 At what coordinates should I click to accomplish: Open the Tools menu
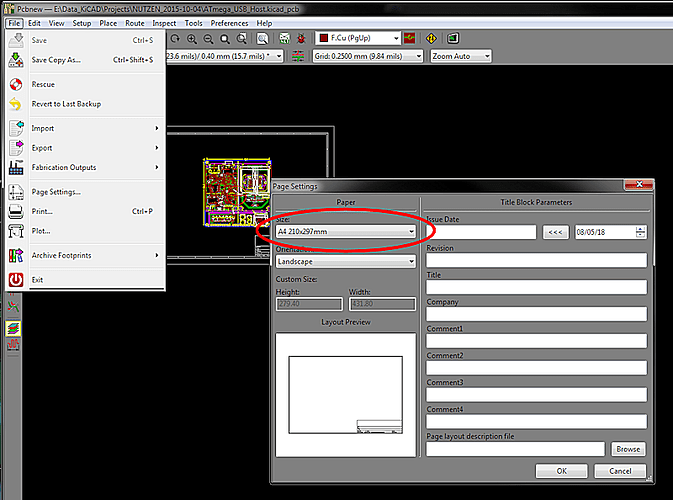194,23
